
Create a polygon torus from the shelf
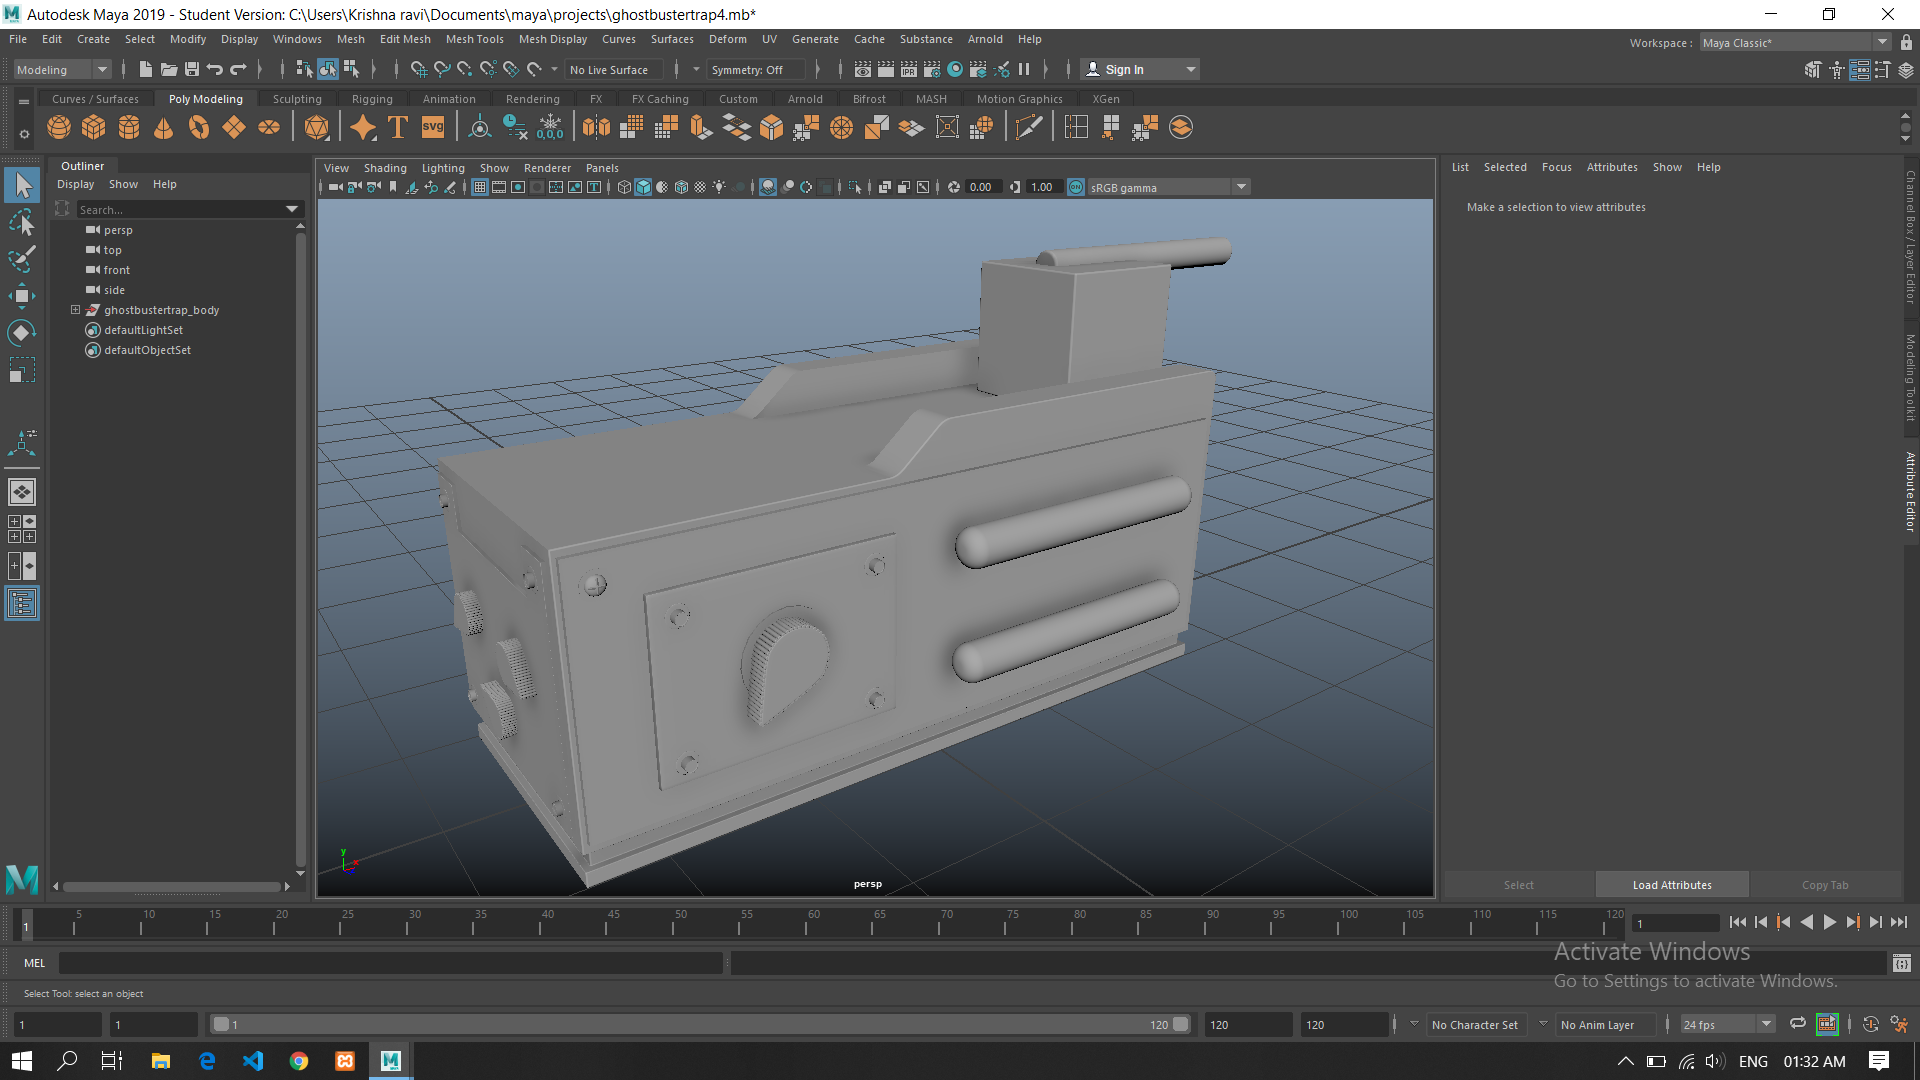coord(199,128)
